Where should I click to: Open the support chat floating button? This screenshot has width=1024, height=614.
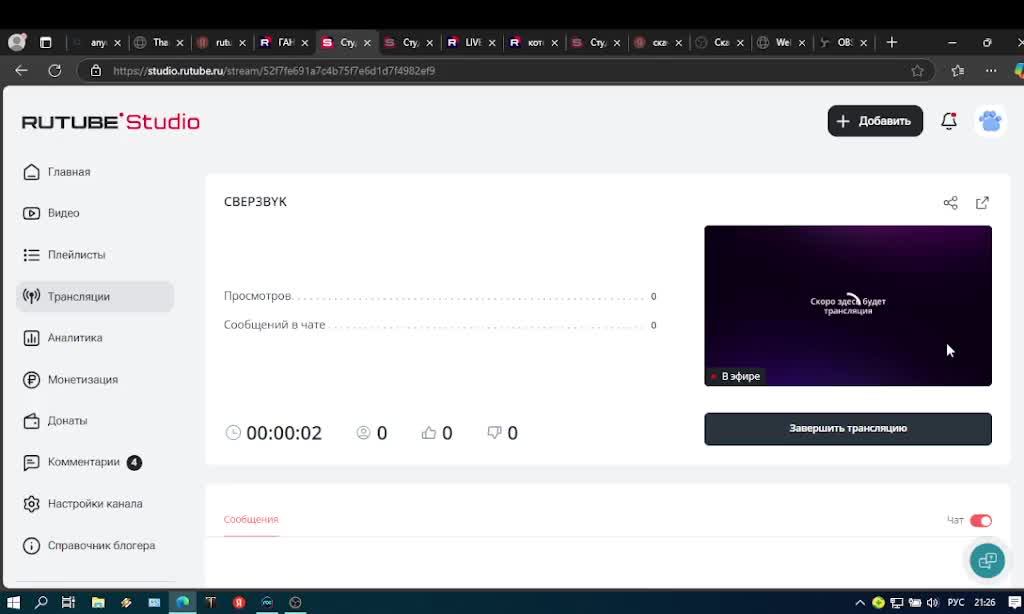tap(987, 560)
